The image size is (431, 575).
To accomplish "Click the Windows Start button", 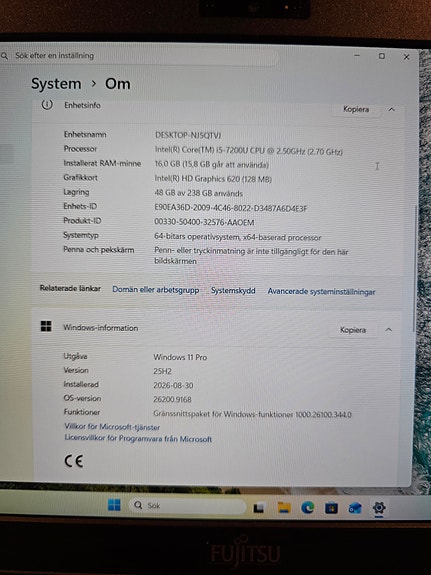I will point(114,505).
